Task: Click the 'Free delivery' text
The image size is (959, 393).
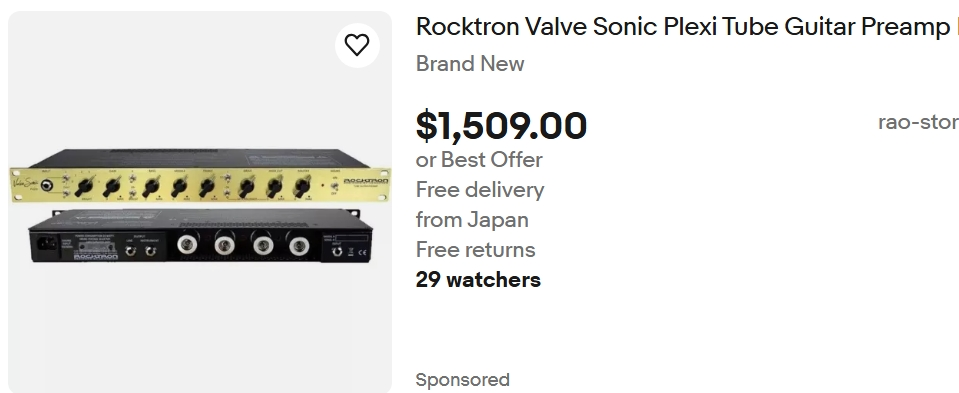Action: [x=480, y=189]
